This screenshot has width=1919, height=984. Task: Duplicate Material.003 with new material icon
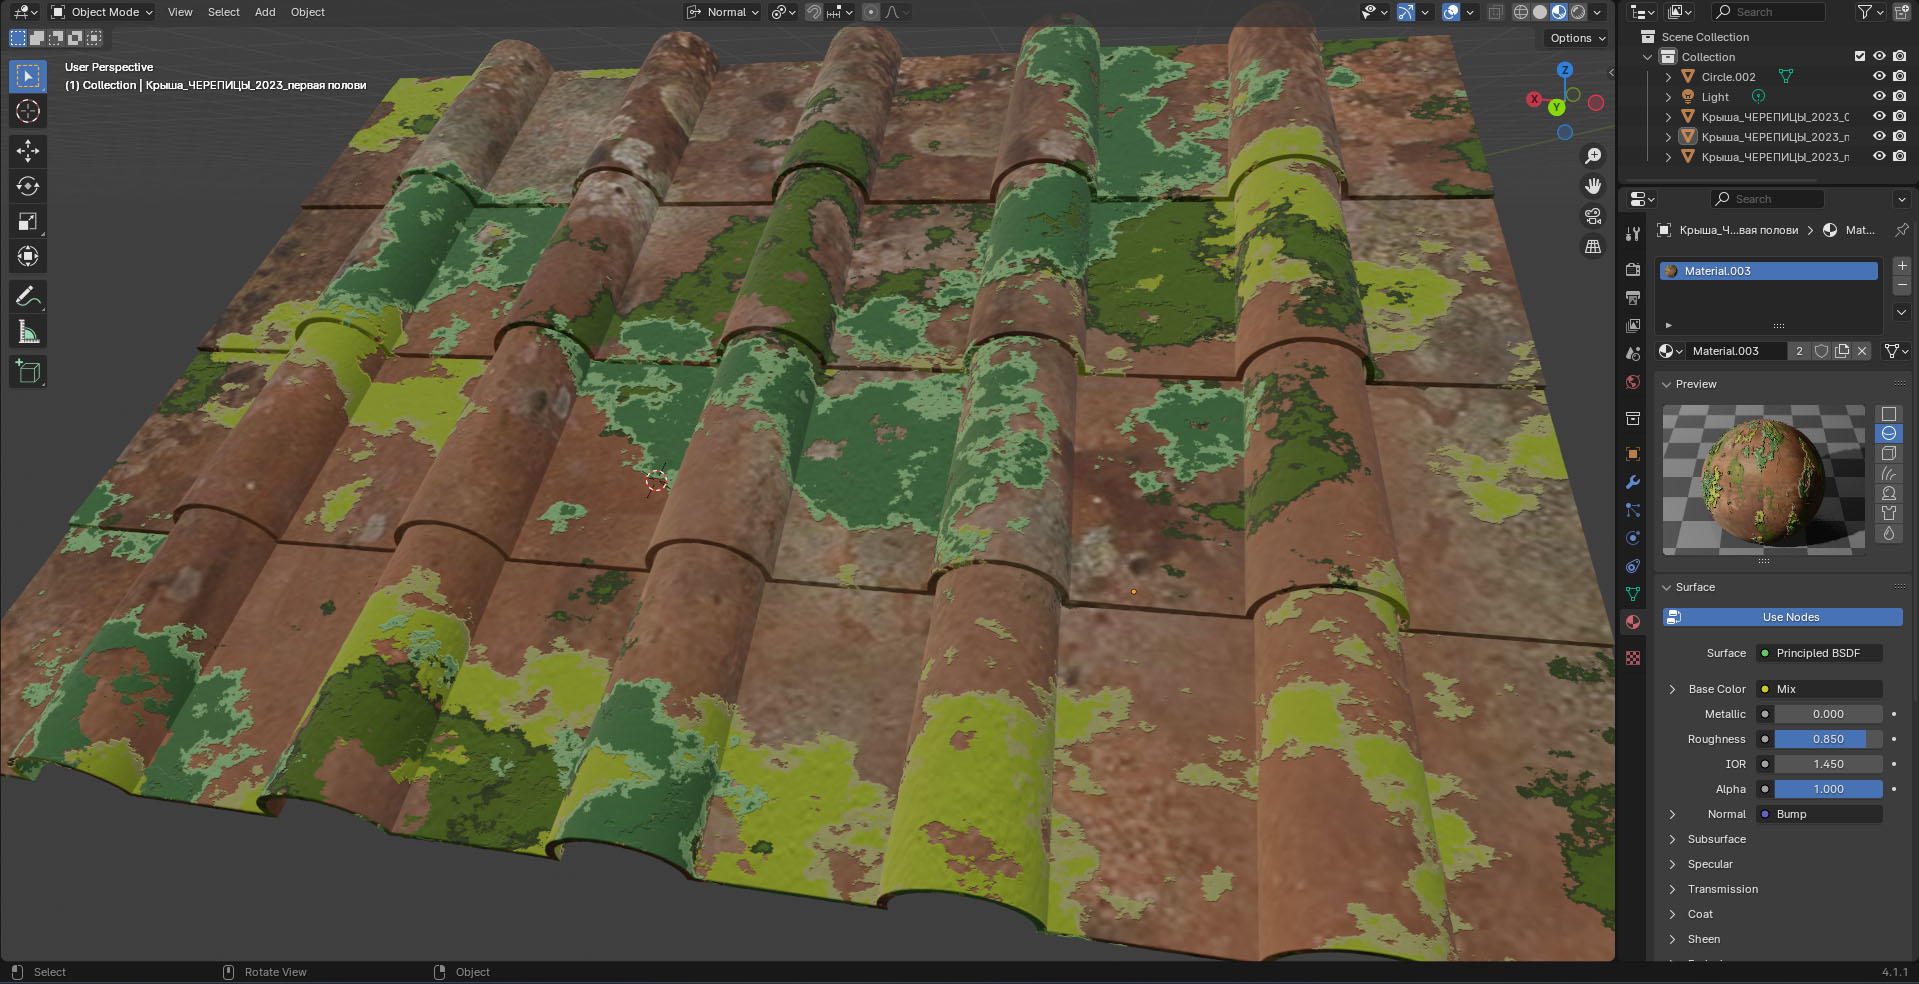pyautogui.click(x=1842, y=351)
